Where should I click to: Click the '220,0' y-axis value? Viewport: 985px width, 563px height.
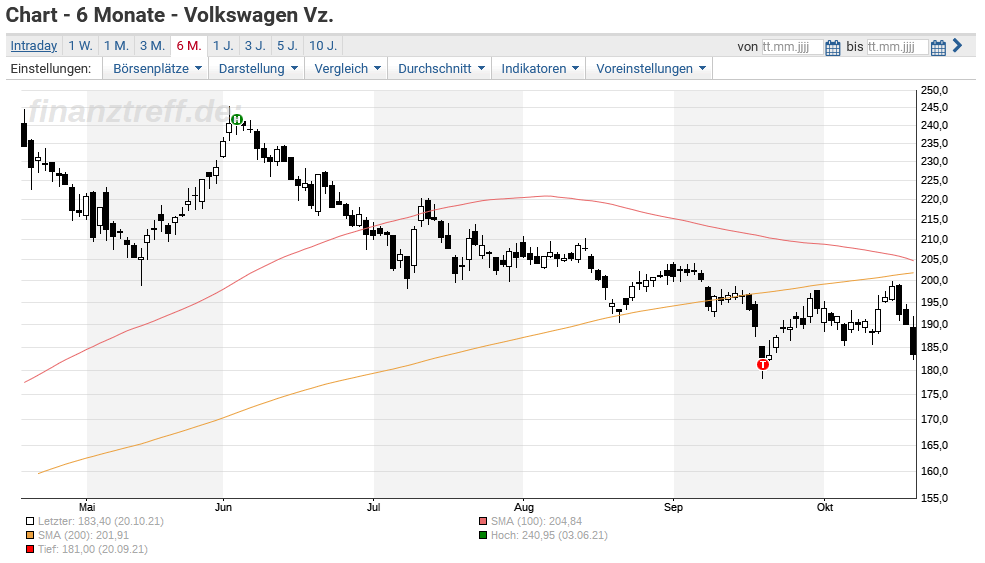point(935,199)
